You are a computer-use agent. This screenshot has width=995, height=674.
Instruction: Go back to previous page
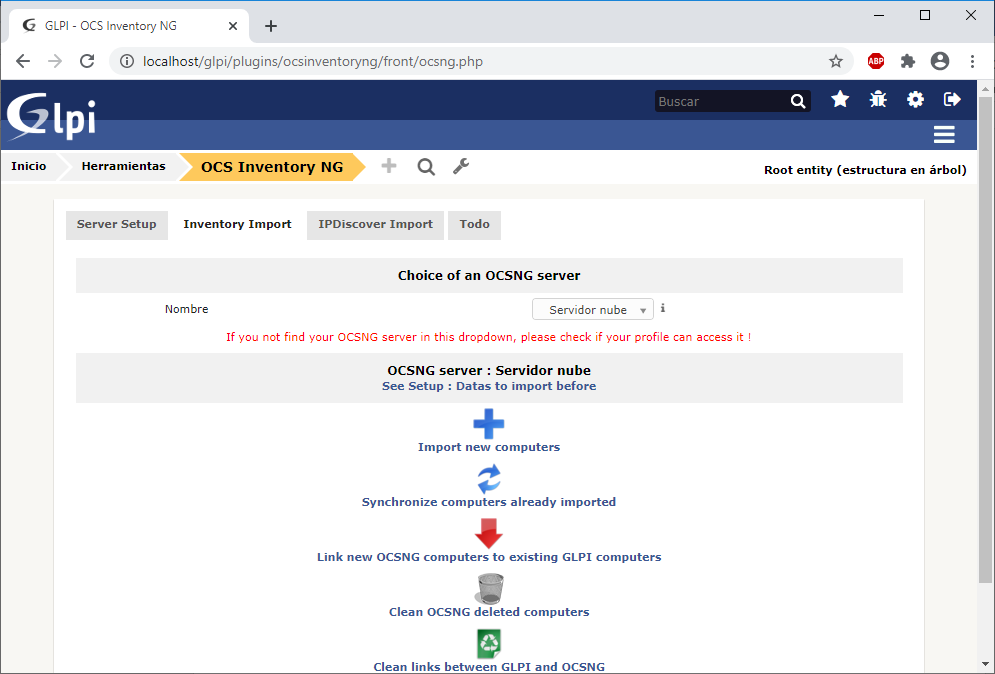point(23,61)
